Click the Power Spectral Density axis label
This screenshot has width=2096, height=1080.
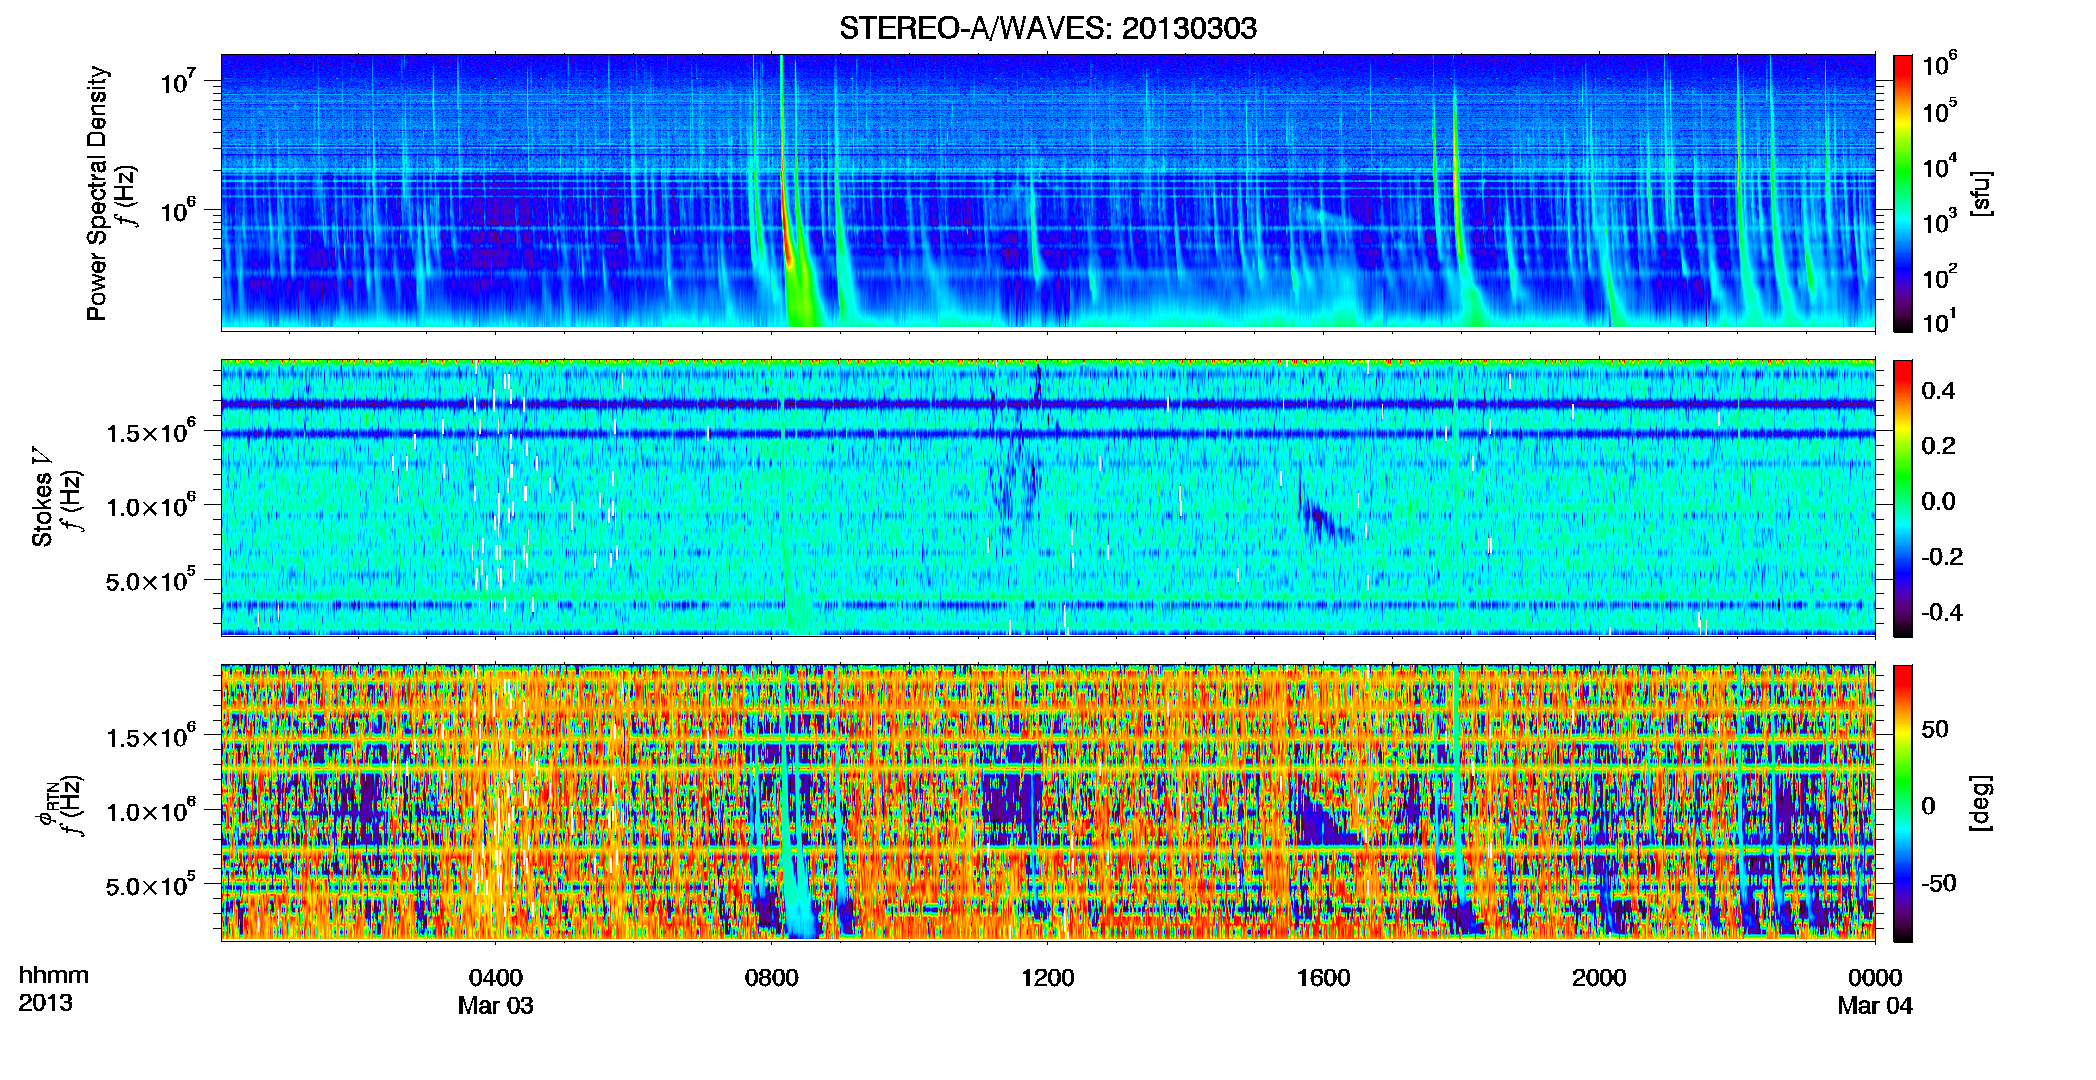96,193
